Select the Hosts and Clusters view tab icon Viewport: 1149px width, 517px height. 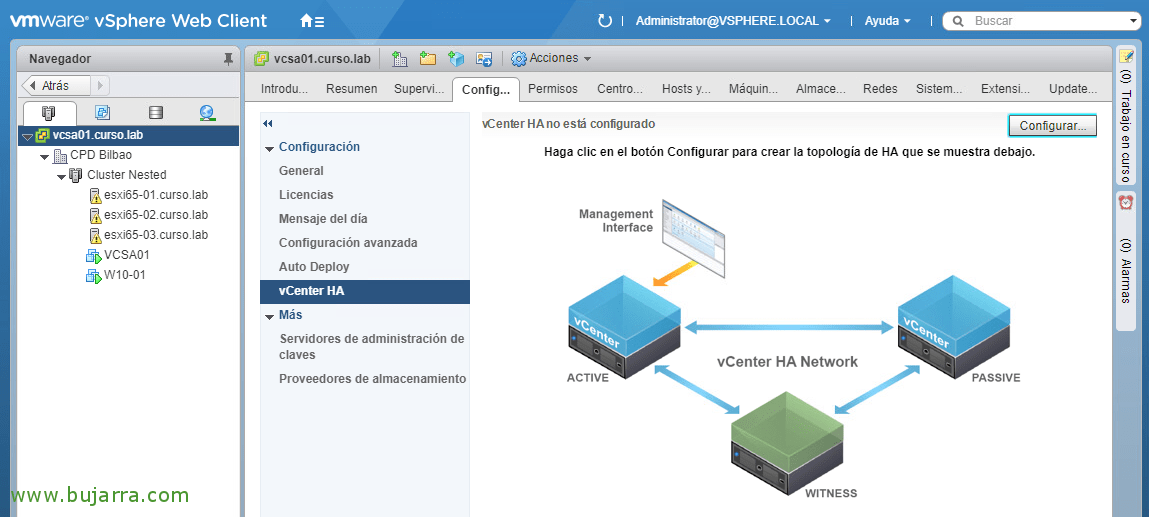click(49, 112)
